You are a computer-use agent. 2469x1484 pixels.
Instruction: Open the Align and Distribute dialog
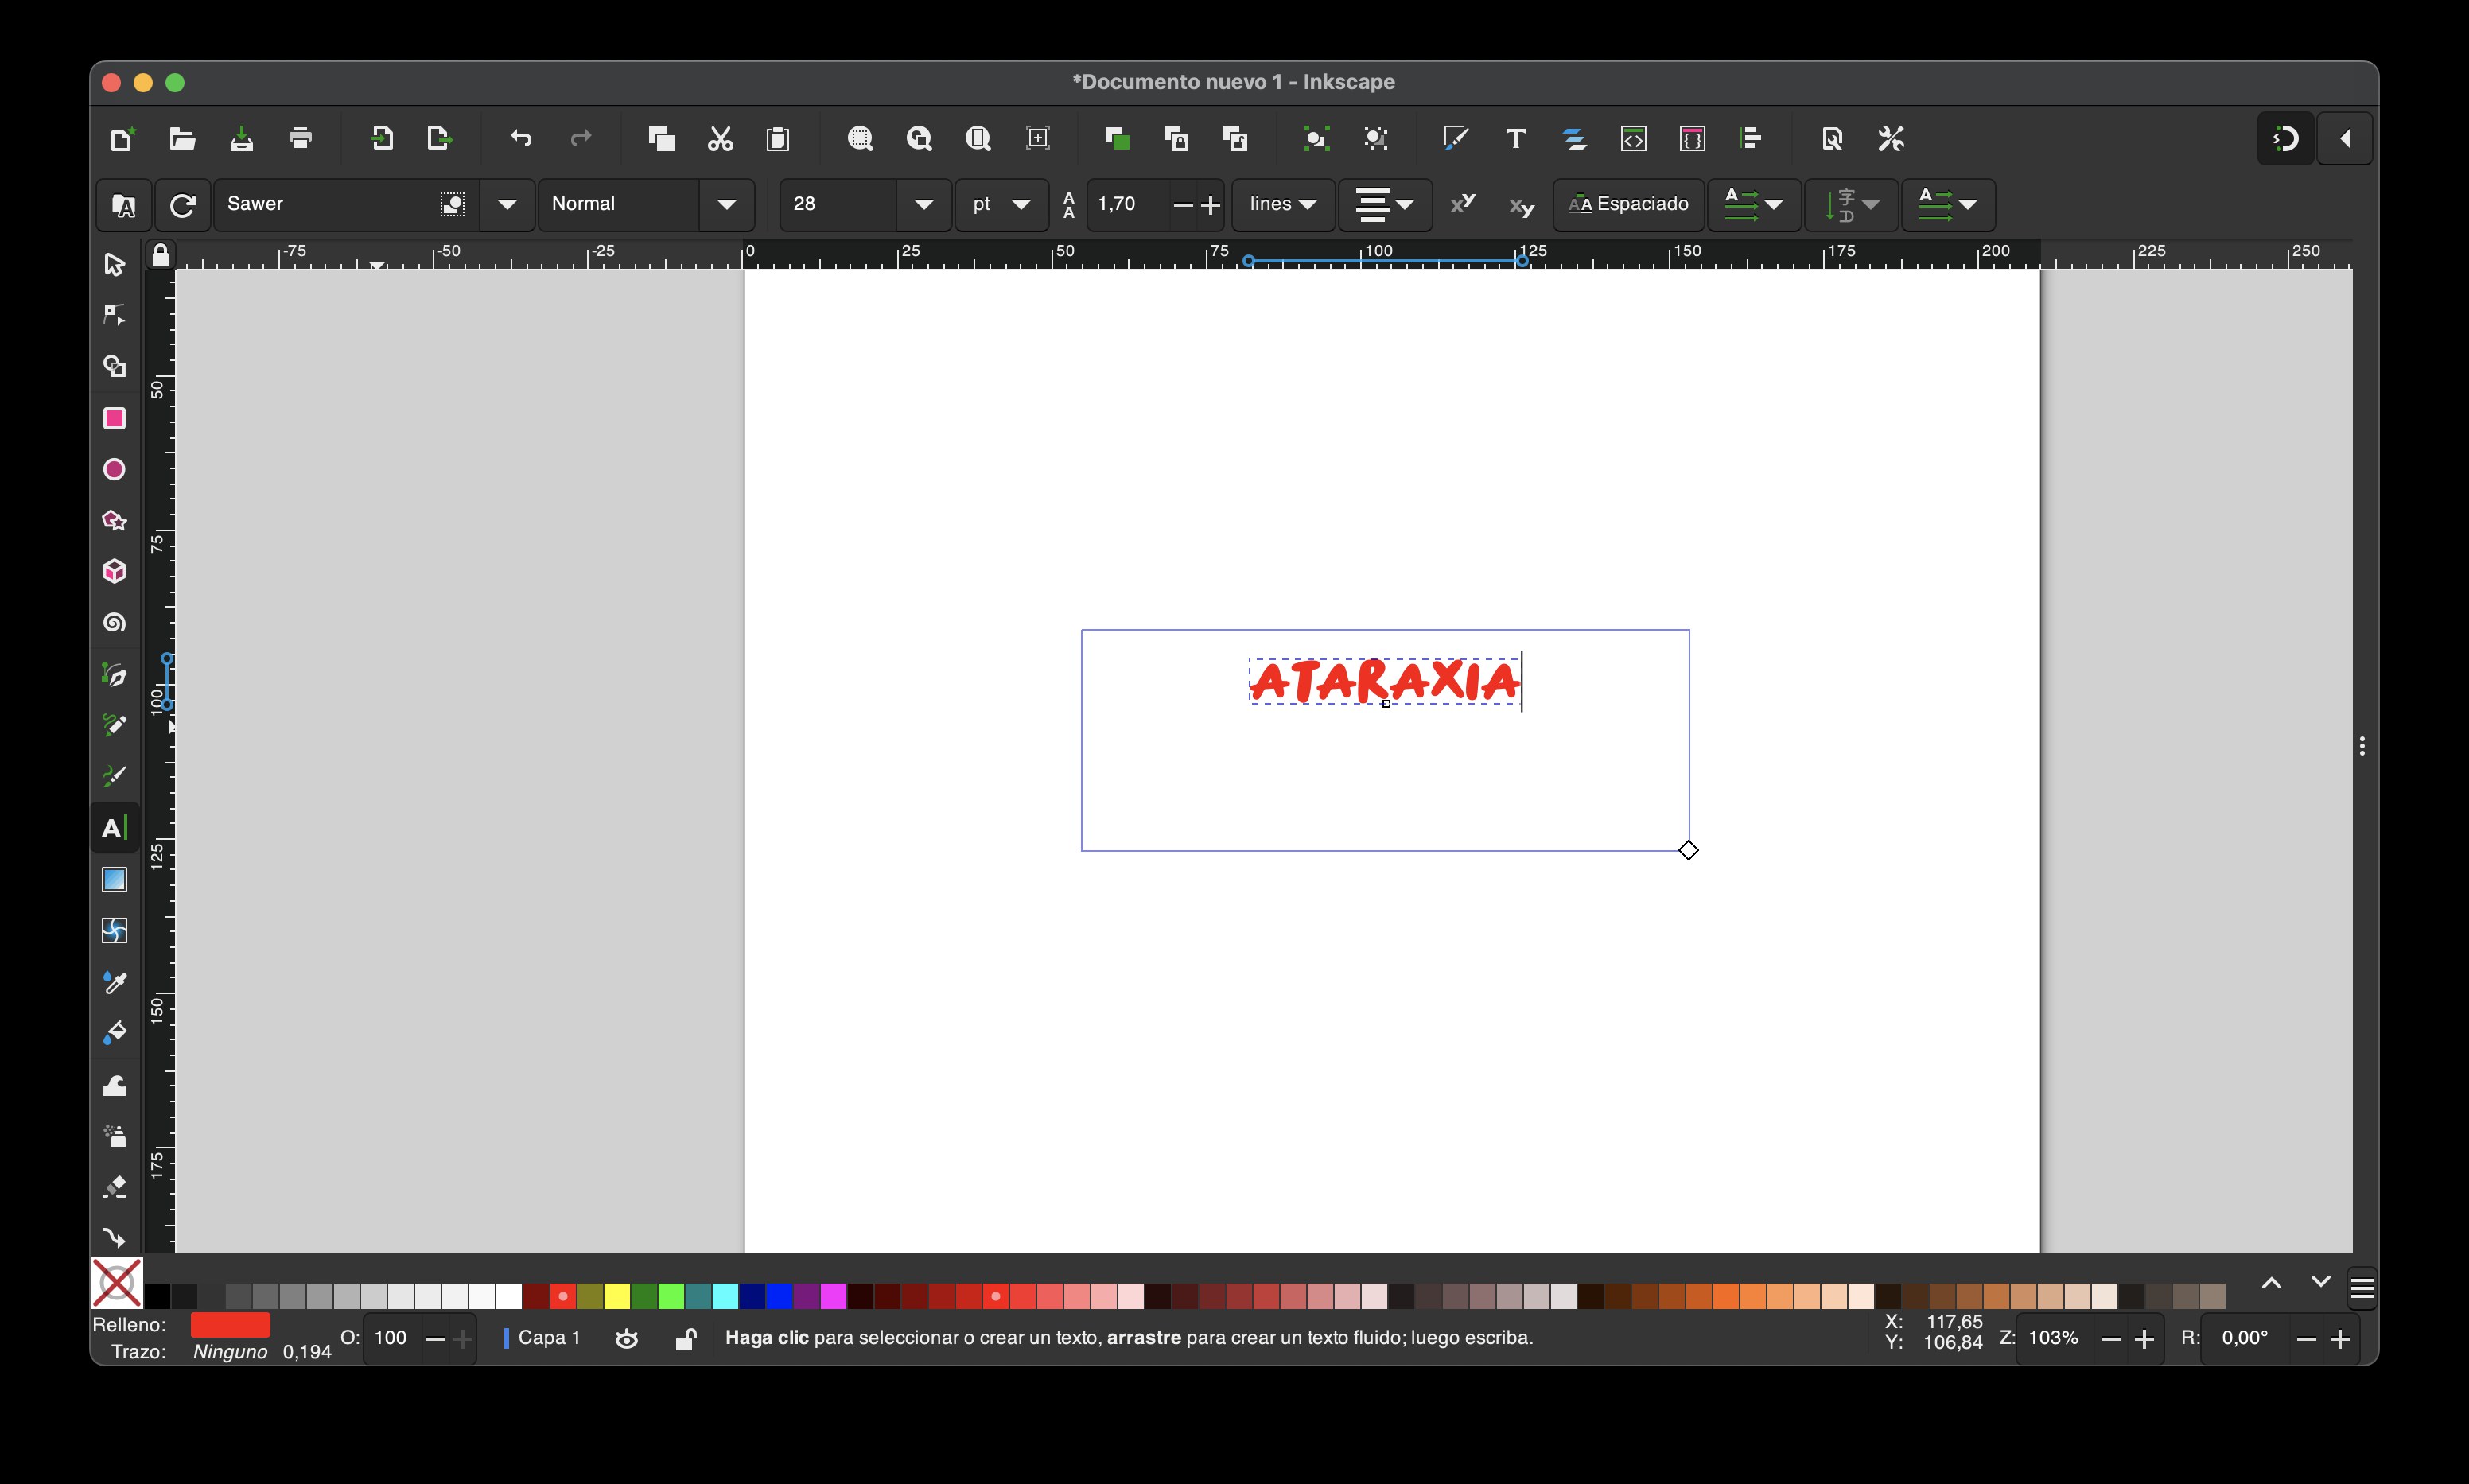point(1751,139)
